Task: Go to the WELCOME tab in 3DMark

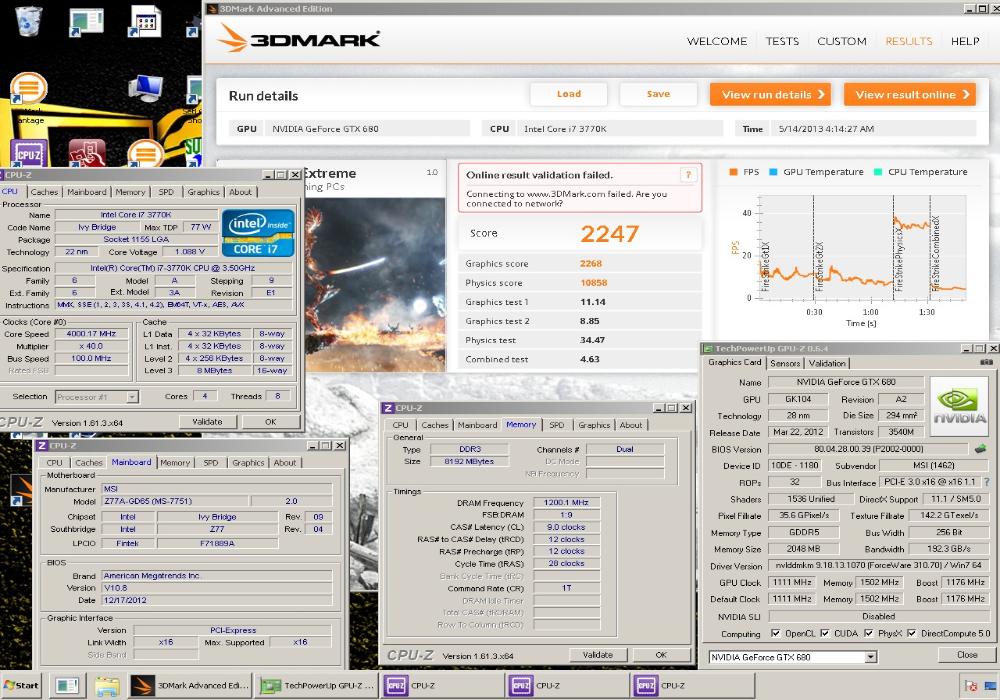Action: 717,41
